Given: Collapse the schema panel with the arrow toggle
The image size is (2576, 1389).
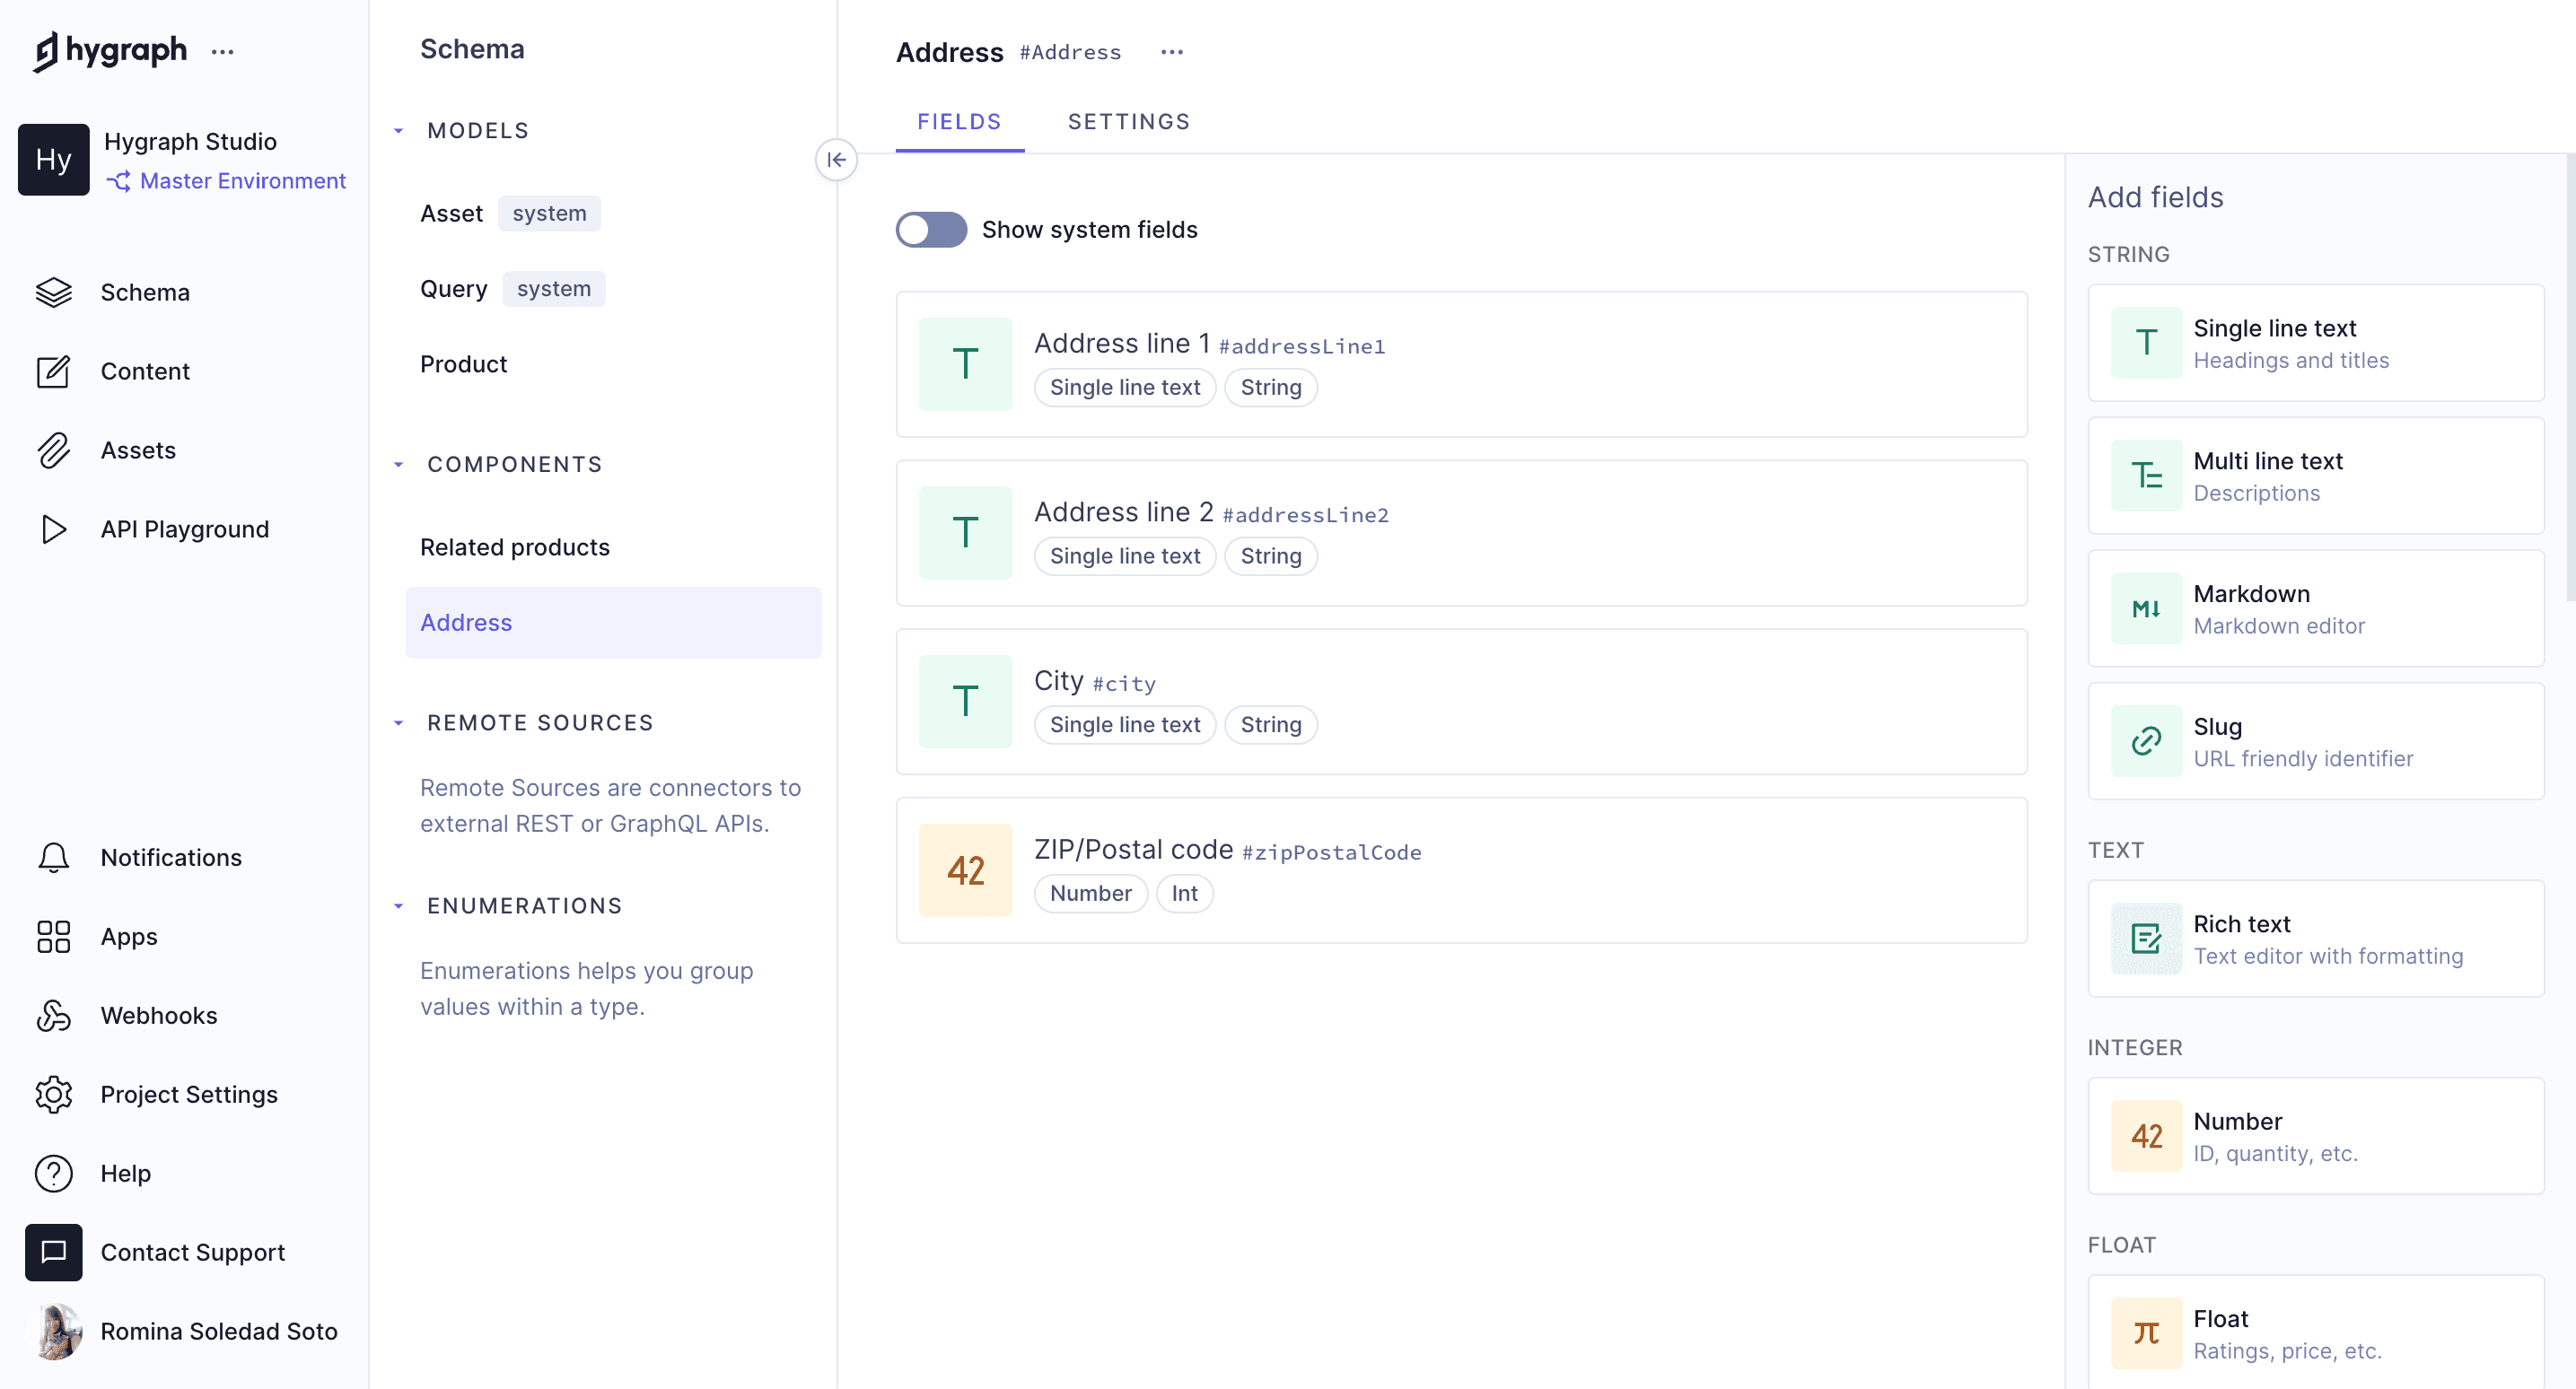Looking at the screenshot, I should (837, 160).
